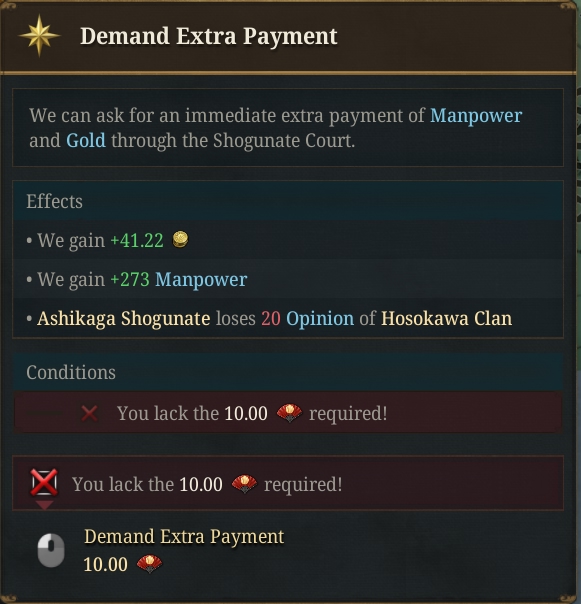
Task: Click the large red crossed-box icon
Action: (44, 482)
